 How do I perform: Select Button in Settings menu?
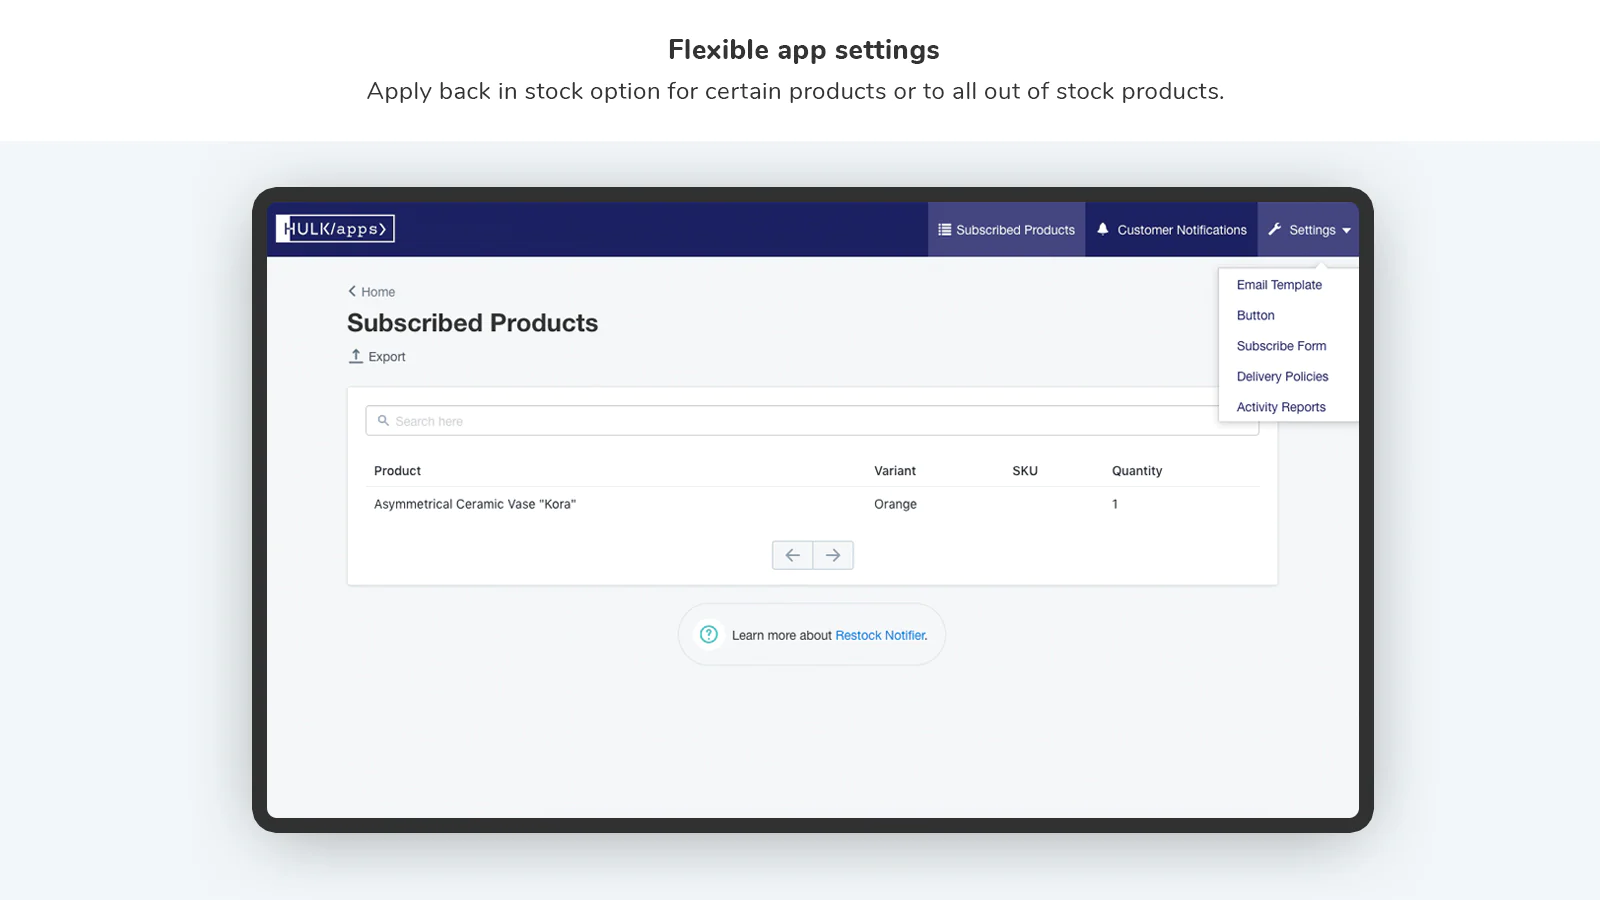pos(1255,315)
